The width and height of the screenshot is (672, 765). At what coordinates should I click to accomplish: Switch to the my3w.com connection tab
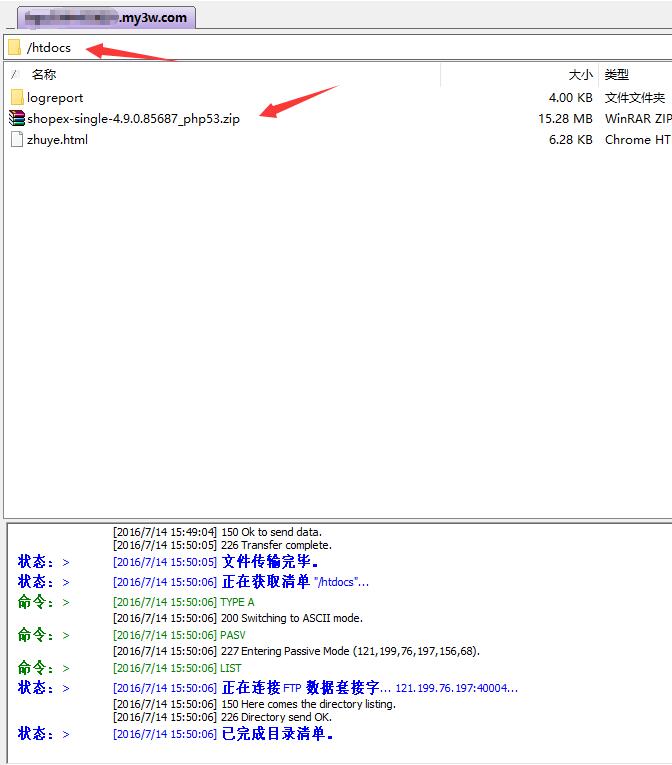click(106, 17)
